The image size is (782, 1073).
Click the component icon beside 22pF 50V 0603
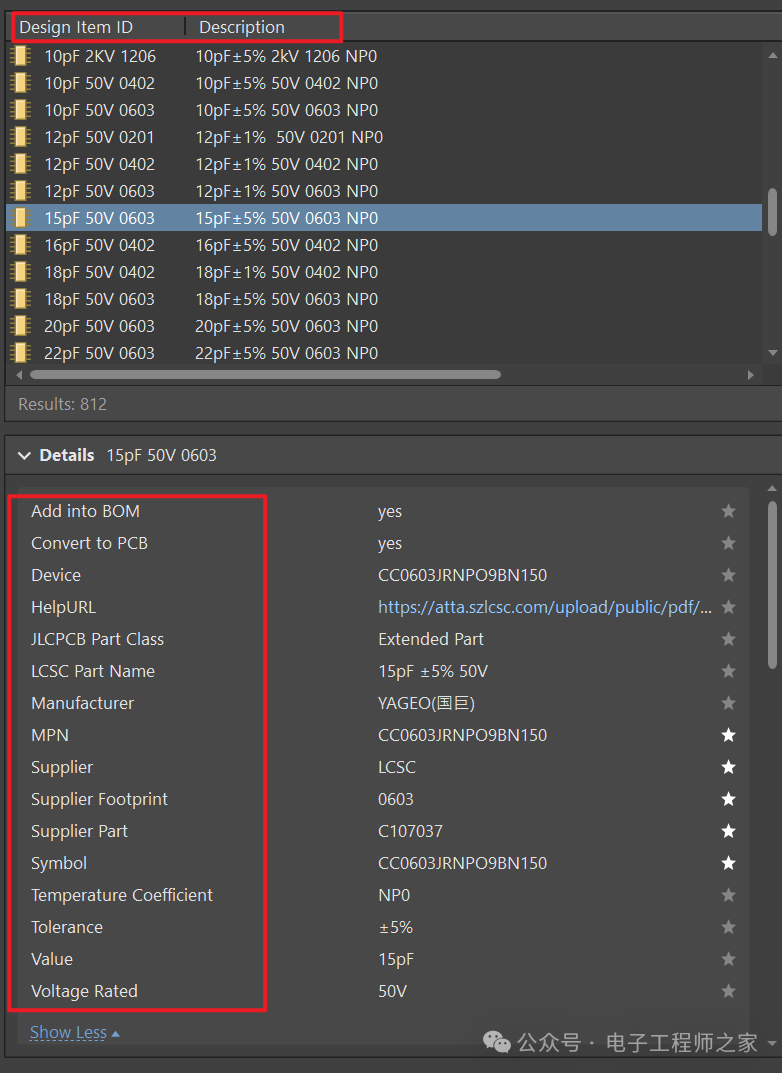[x=20, y=352]
